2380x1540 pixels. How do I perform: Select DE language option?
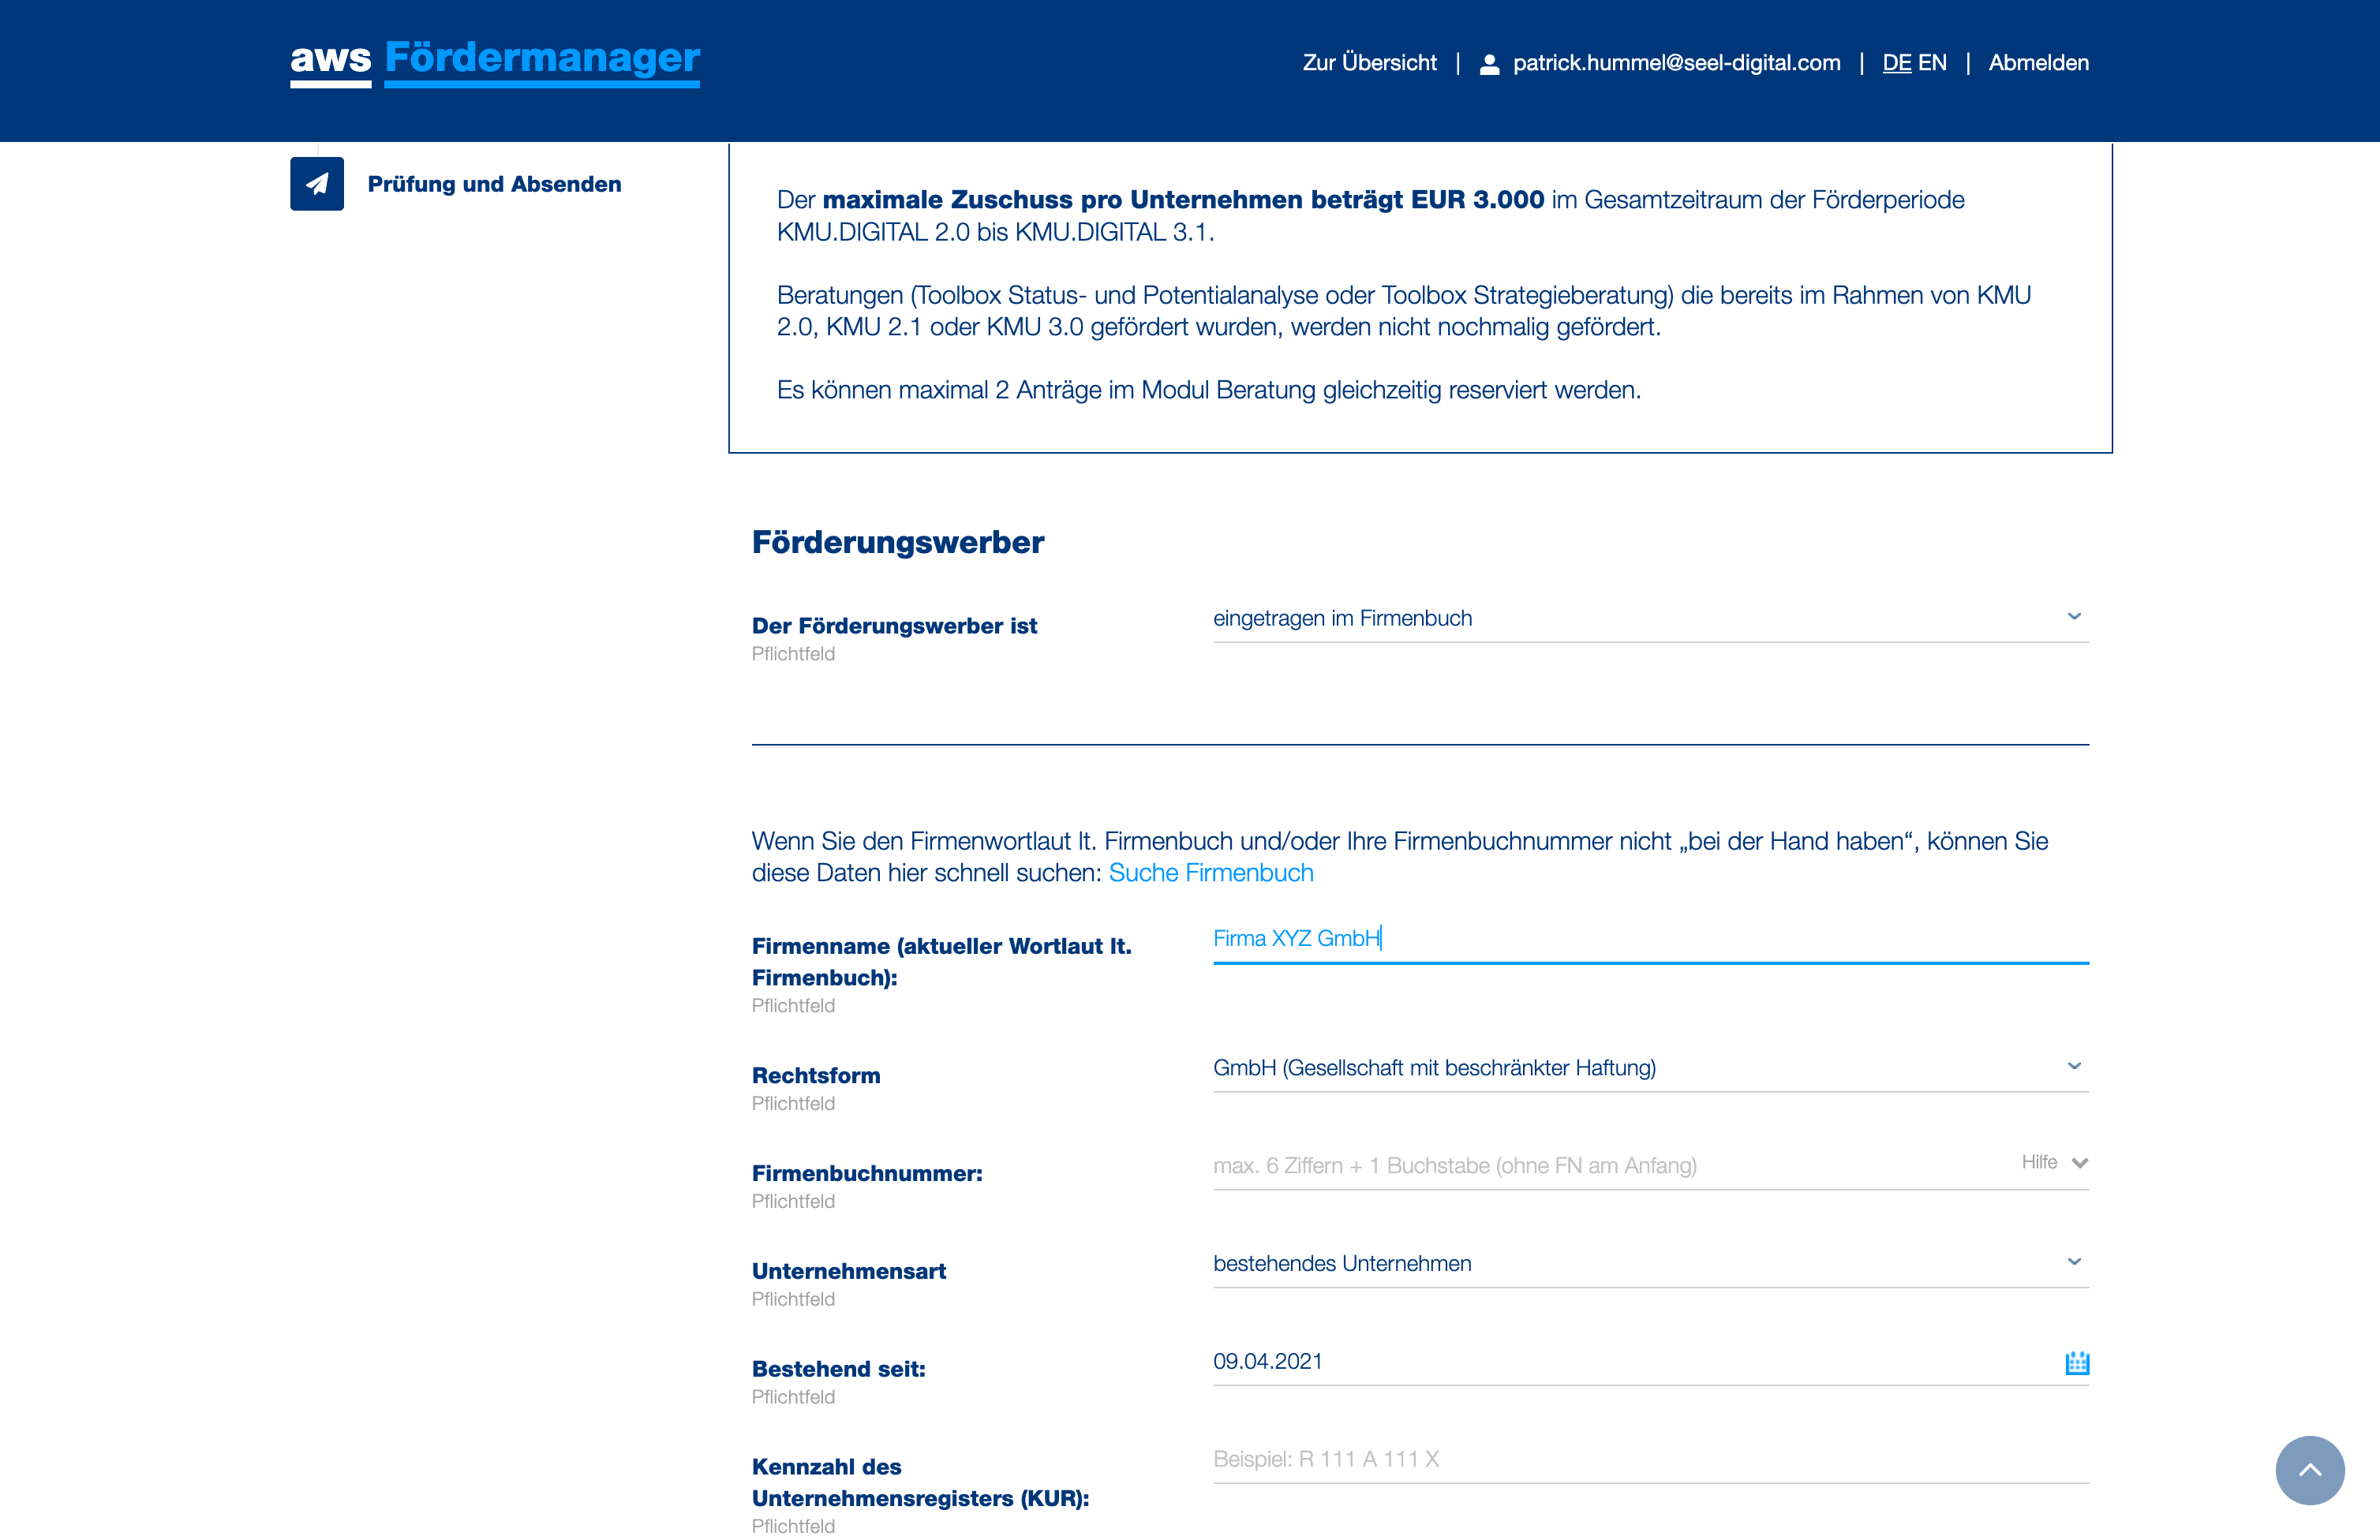tap(1896, 63)
